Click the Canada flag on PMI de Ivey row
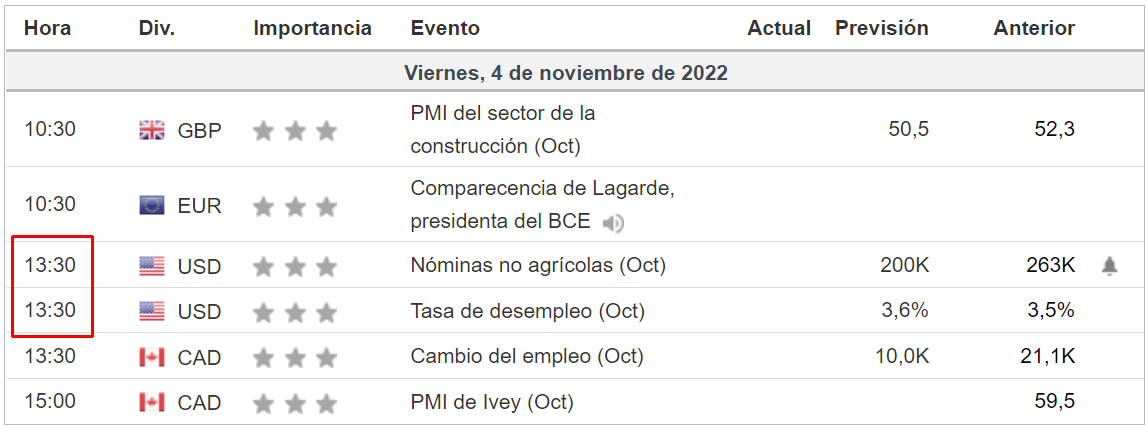Image resolution: width=1148 pixels, height=440 pixels. coord(152,403)
